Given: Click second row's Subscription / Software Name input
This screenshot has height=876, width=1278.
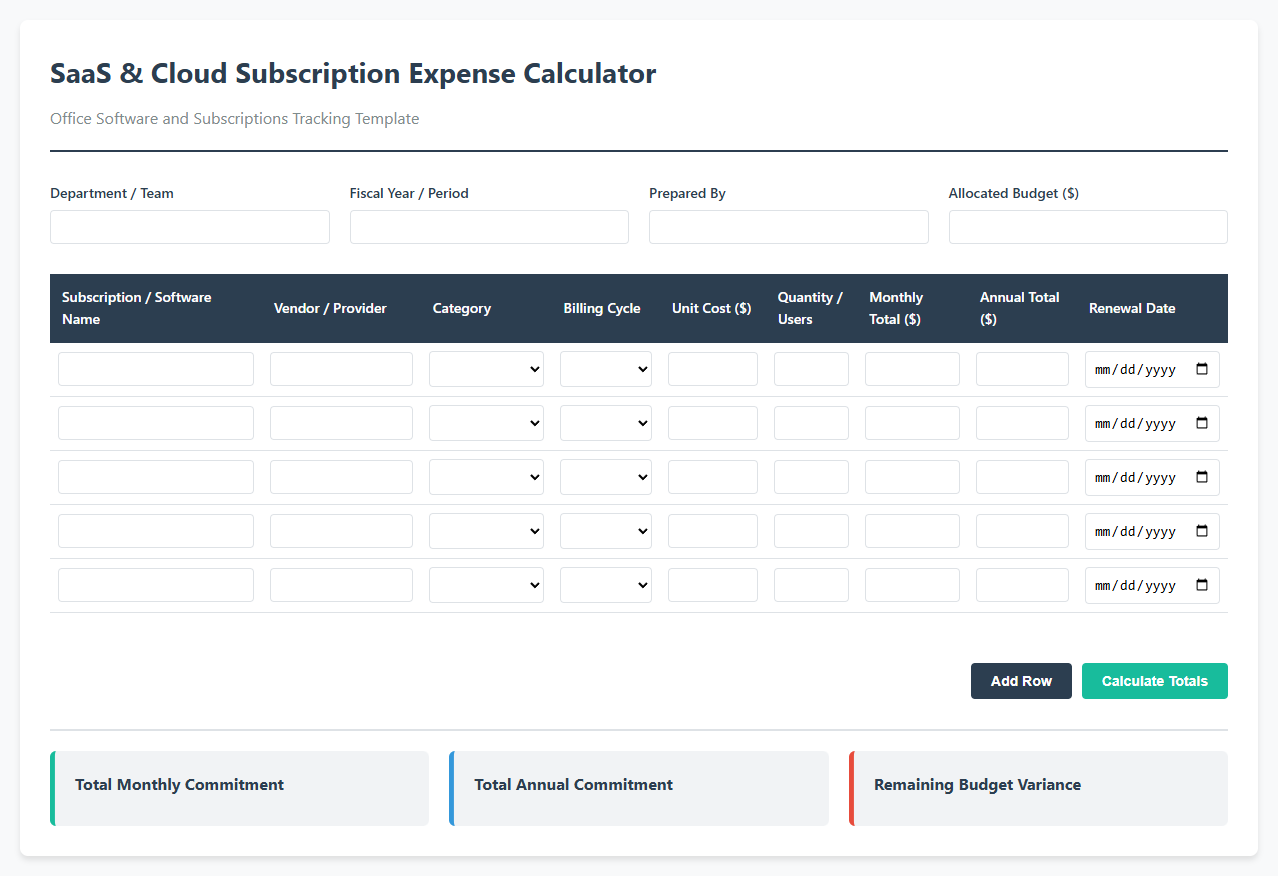Looking at the screenshot, I should 156,423.
